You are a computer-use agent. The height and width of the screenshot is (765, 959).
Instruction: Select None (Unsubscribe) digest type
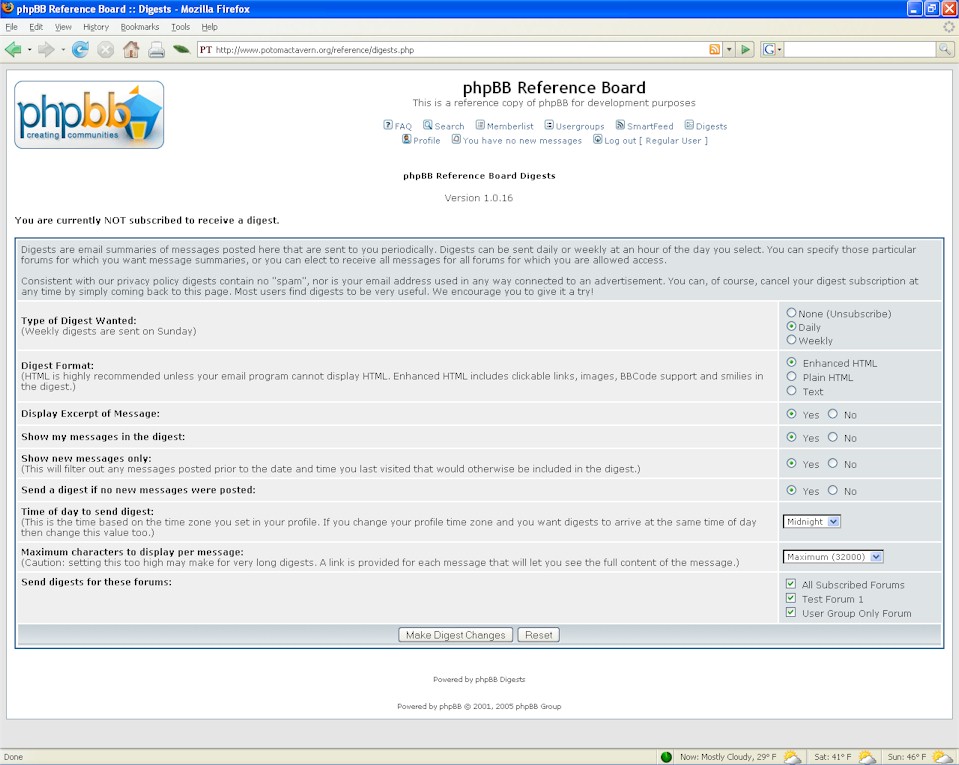(791, 312)
